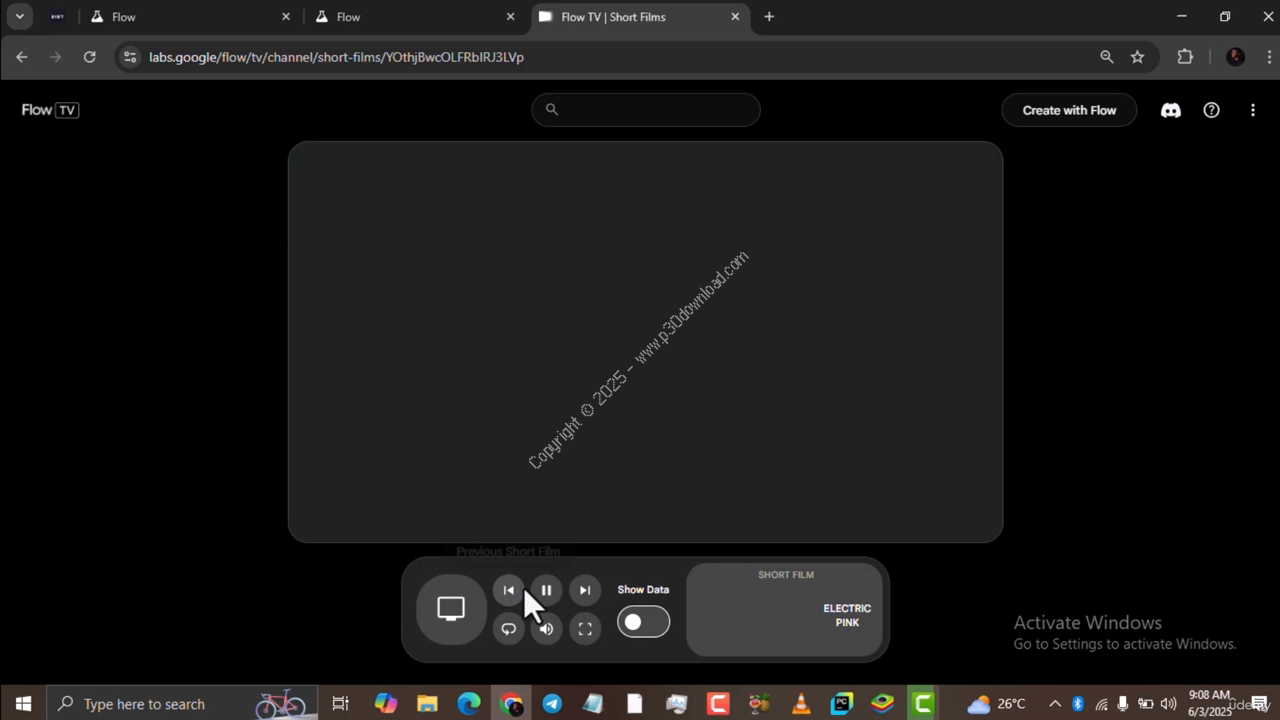Click the Previous Short Film button
The width and height of the screenshot is (1280, 720).
[508, 590]
